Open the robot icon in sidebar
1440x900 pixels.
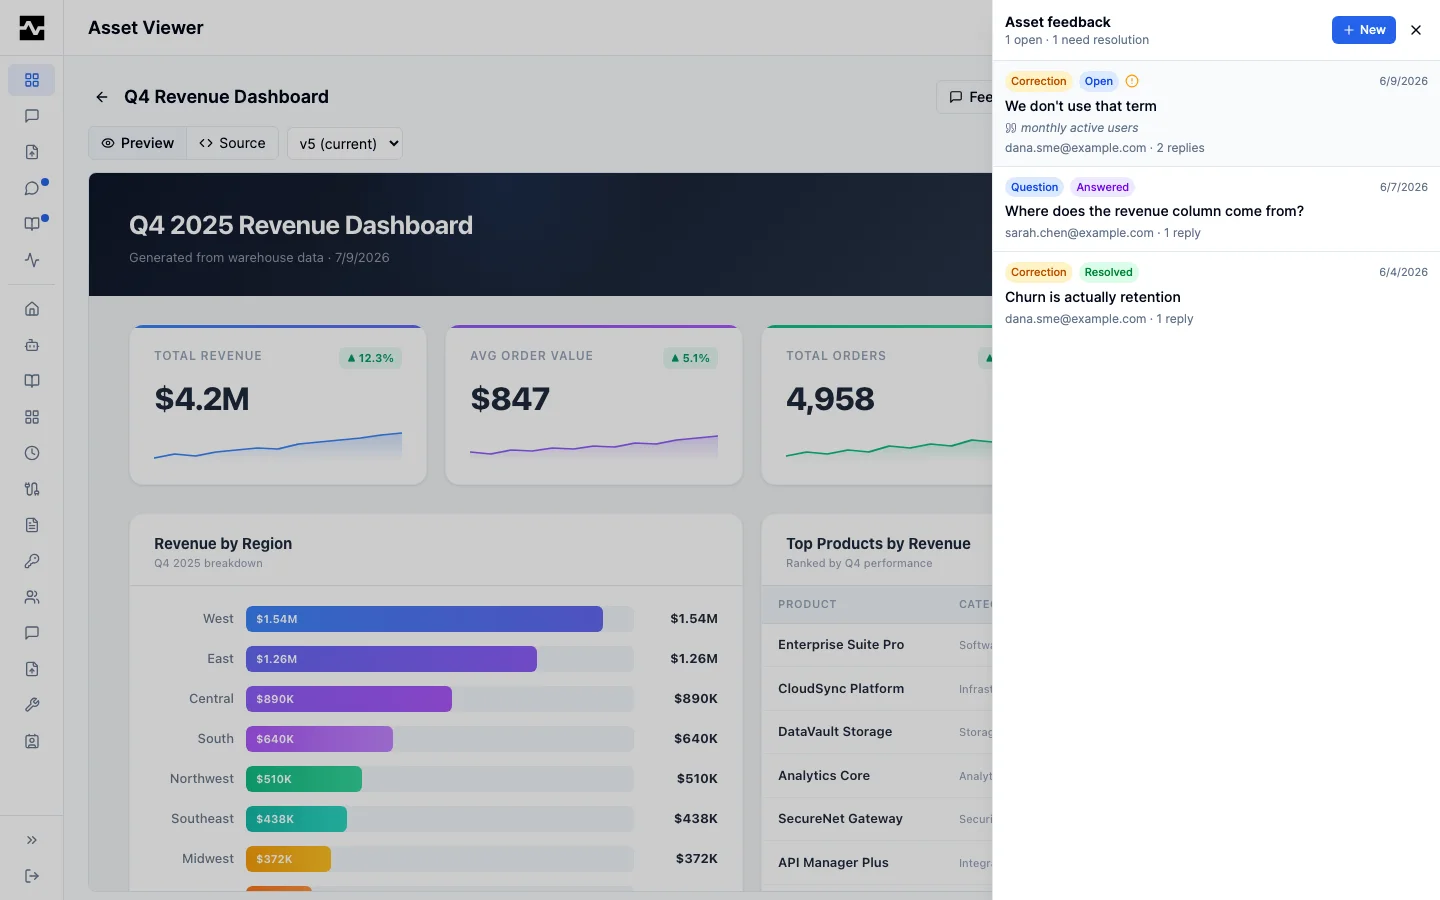click(32, 345)
